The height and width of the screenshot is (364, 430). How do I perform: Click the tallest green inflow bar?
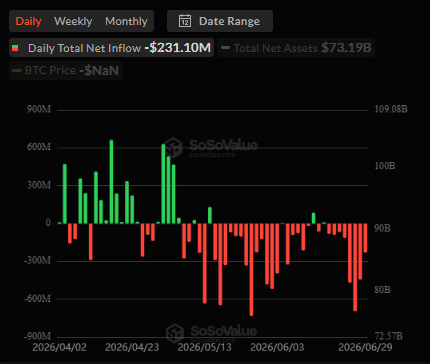point(111,182)
